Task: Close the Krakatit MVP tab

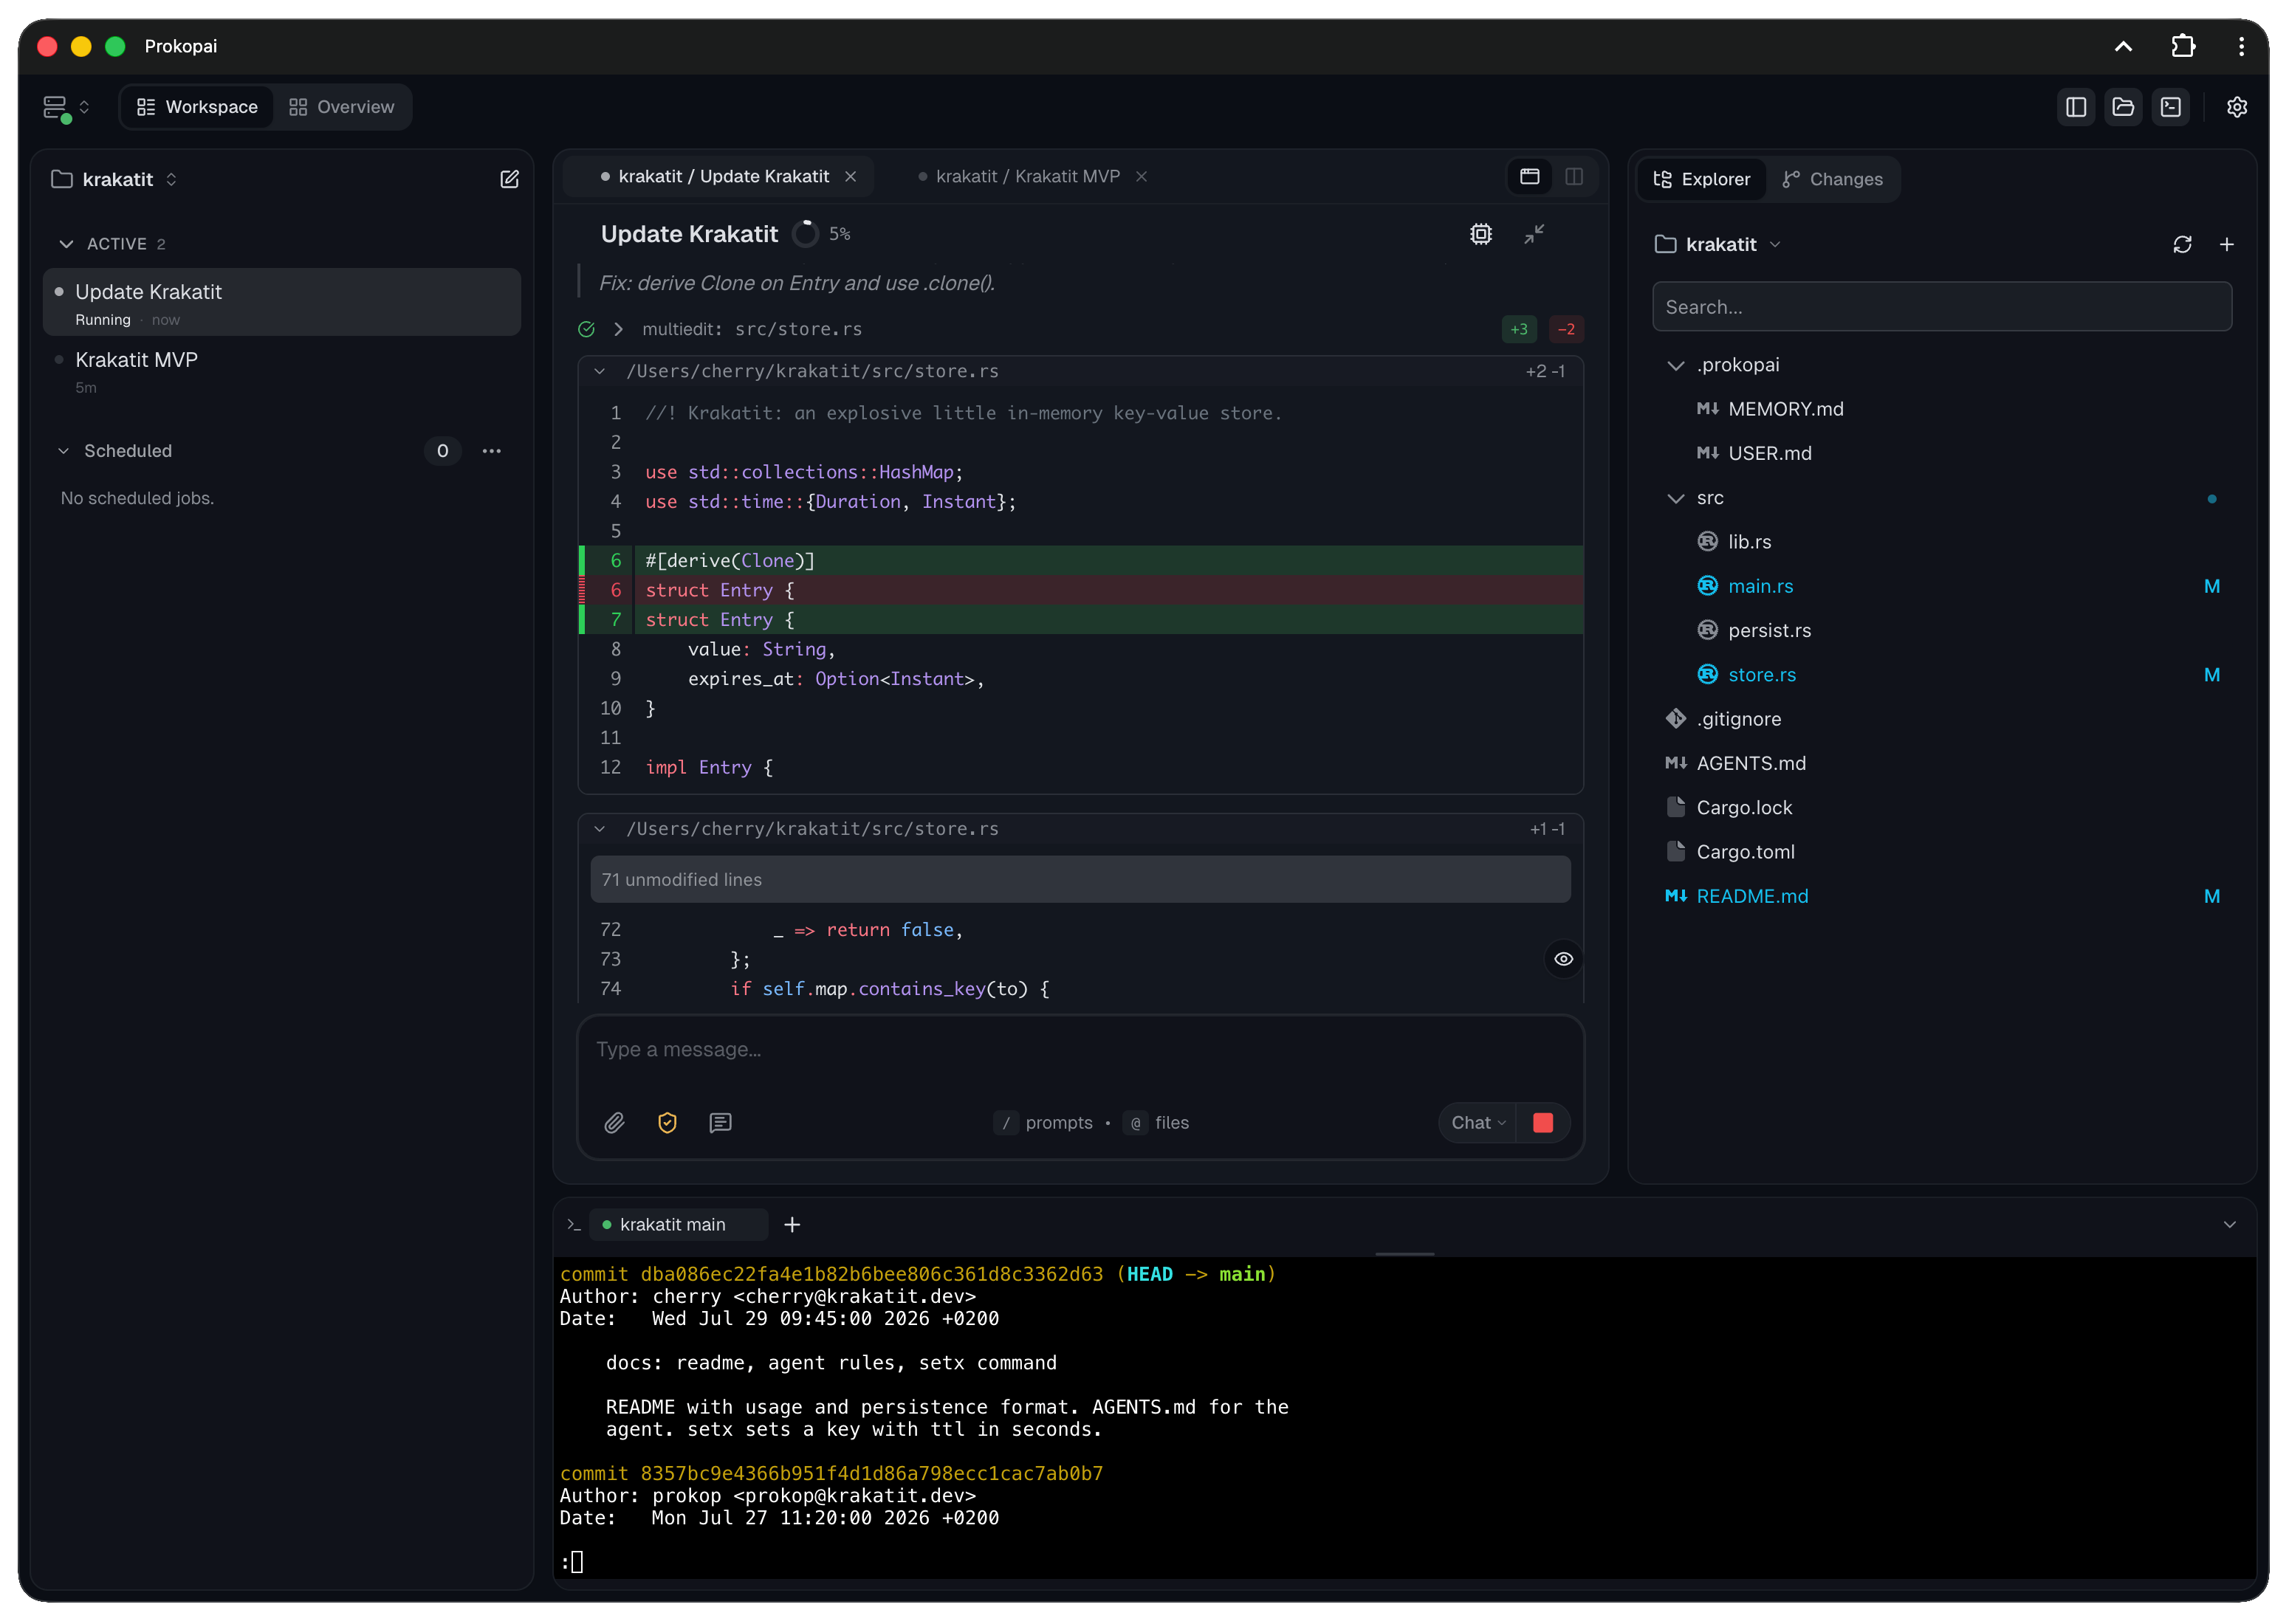Action: tap(1141, 176)
